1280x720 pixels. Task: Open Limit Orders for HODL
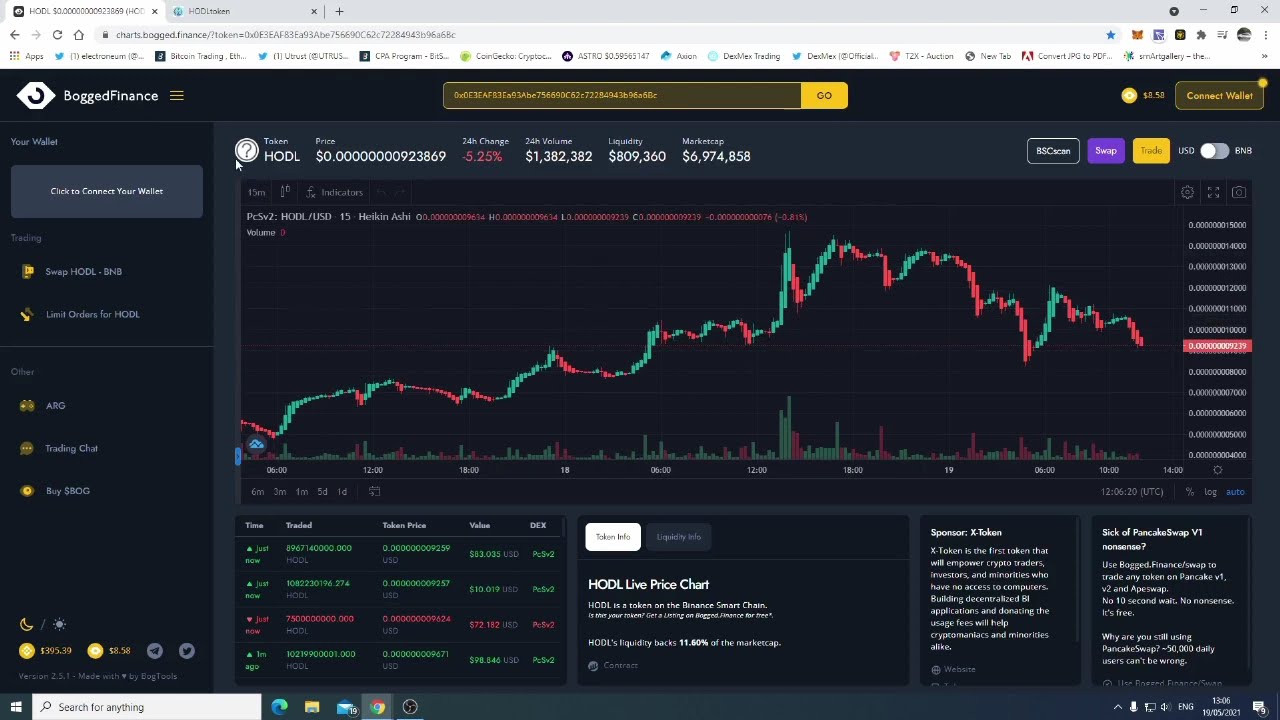click(x=93, y=314)
